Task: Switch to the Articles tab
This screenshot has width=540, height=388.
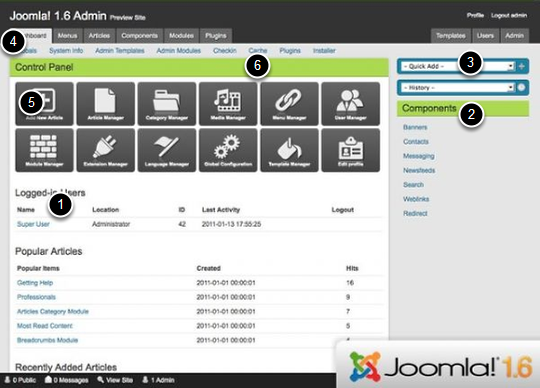Action: point(99,36)
